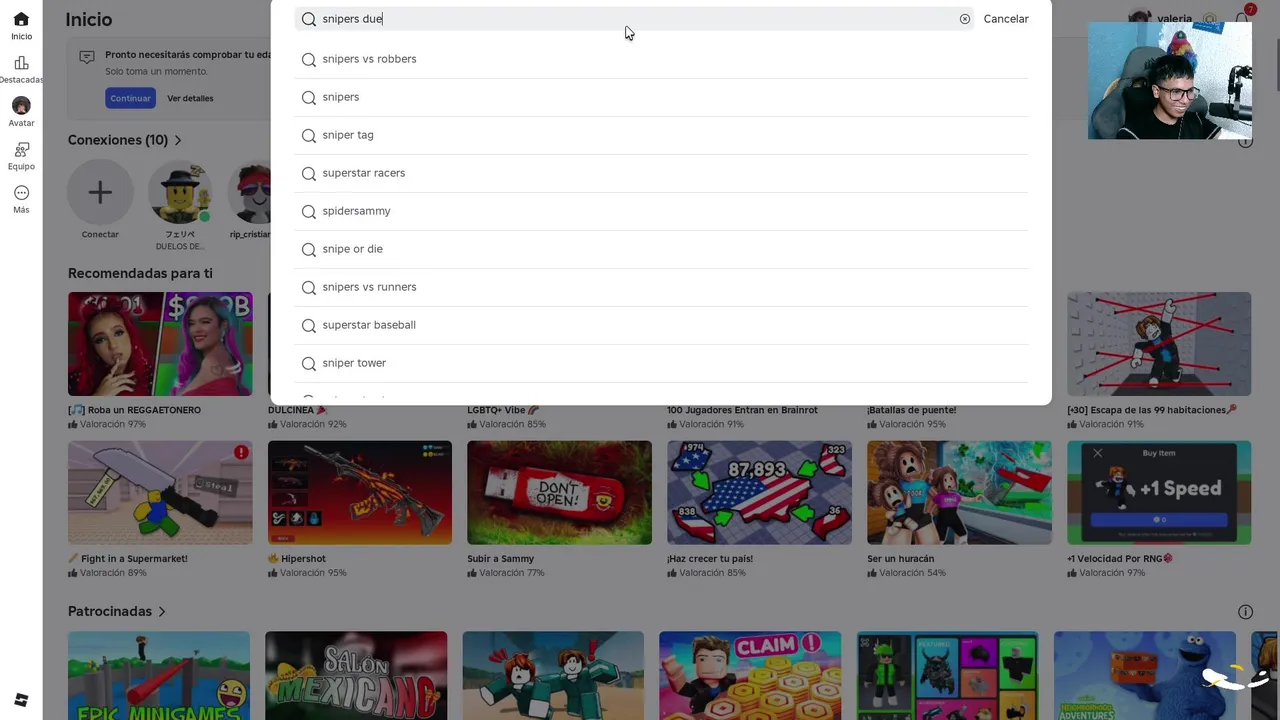1280x720 pixels.
Task: Open Salón Mexicano sponsored thumbnail
Action: [x=356, y=675]
